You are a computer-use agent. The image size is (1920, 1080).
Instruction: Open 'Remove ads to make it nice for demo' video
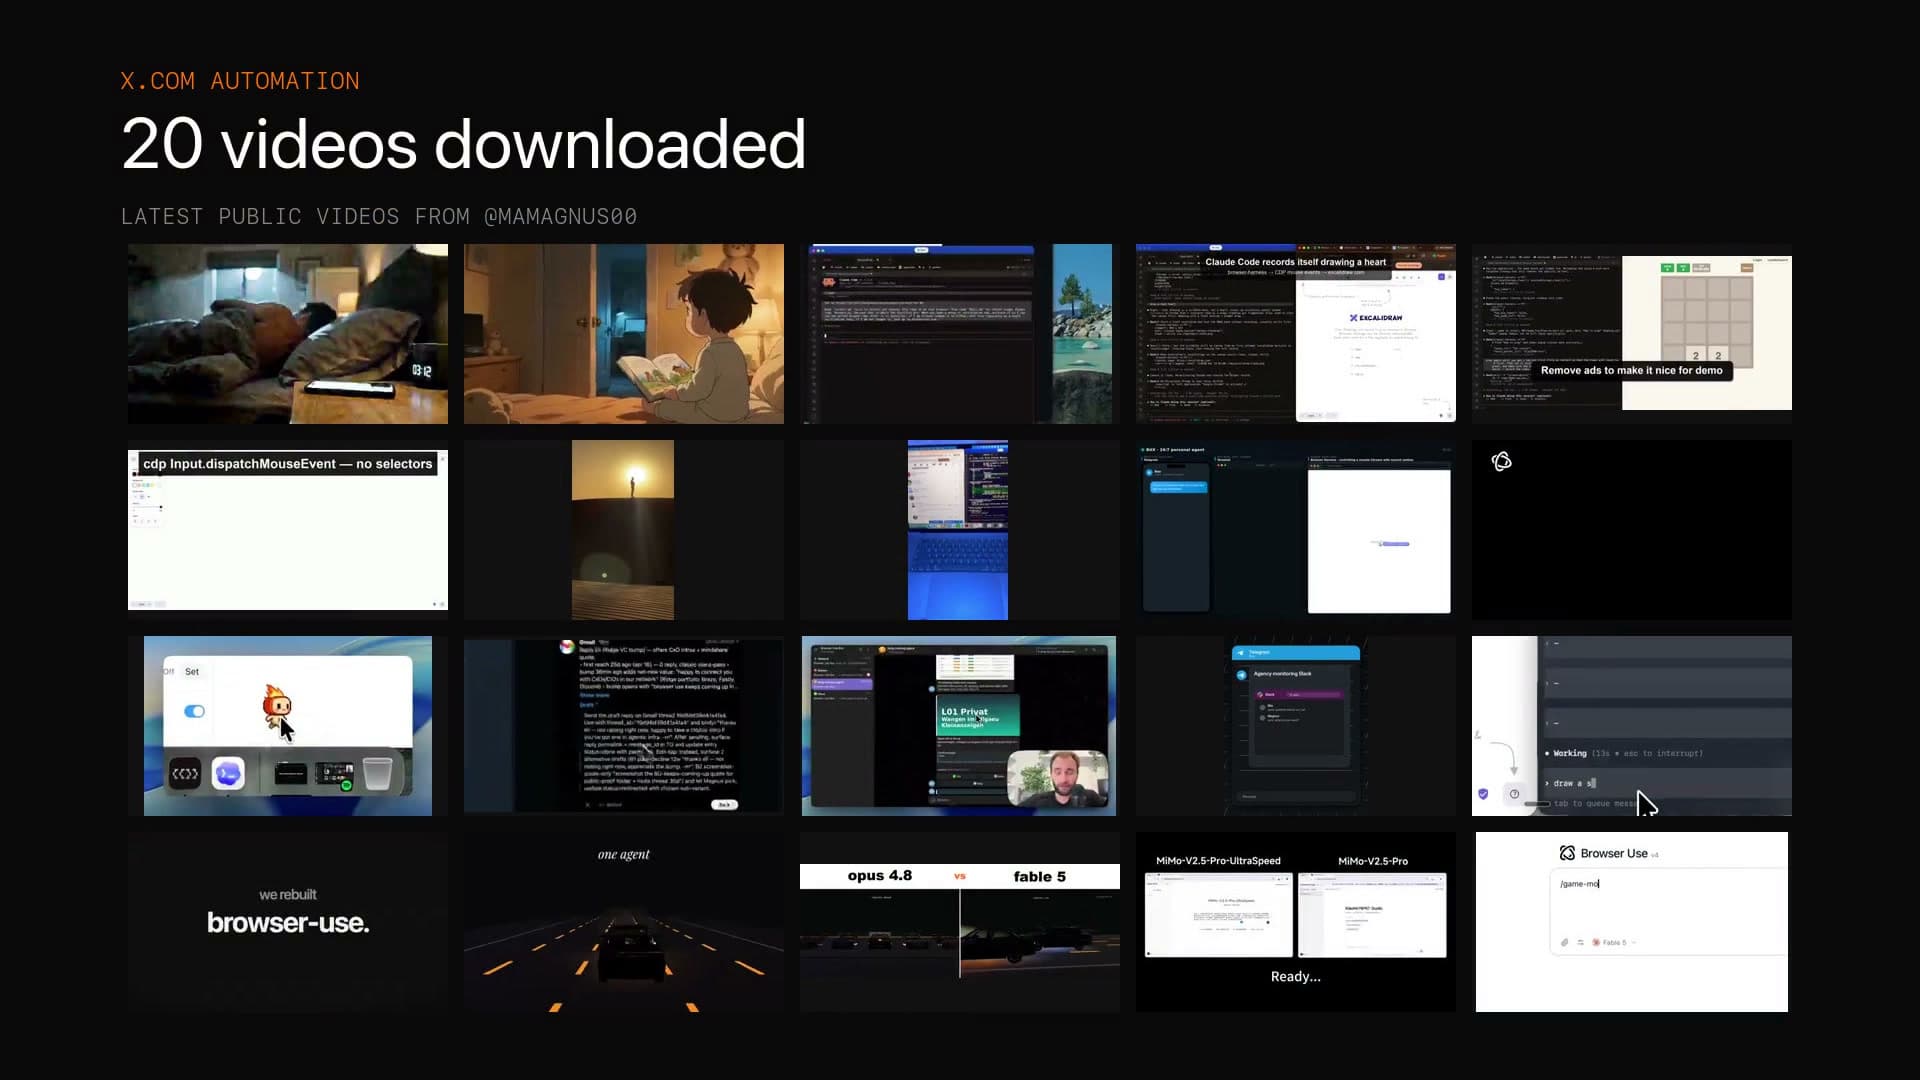(1632, 334)
